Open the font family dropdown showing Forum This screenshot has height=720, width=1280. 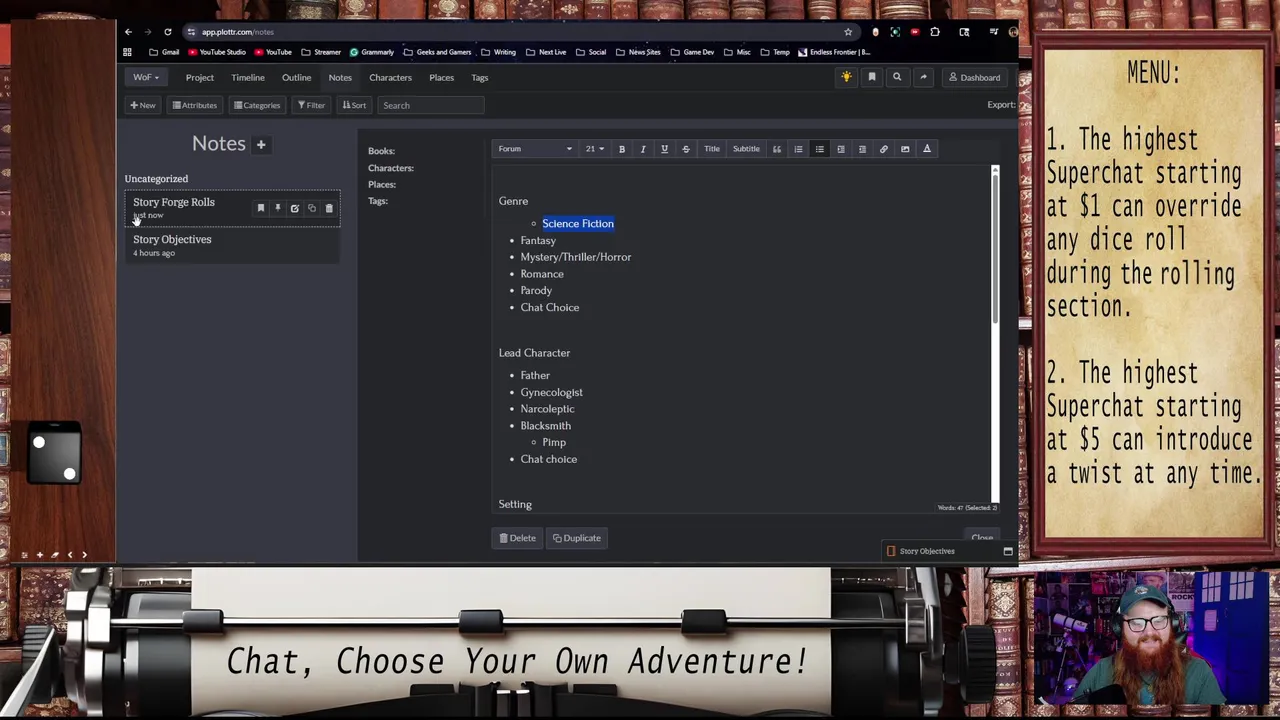click(x=535, y=149)
